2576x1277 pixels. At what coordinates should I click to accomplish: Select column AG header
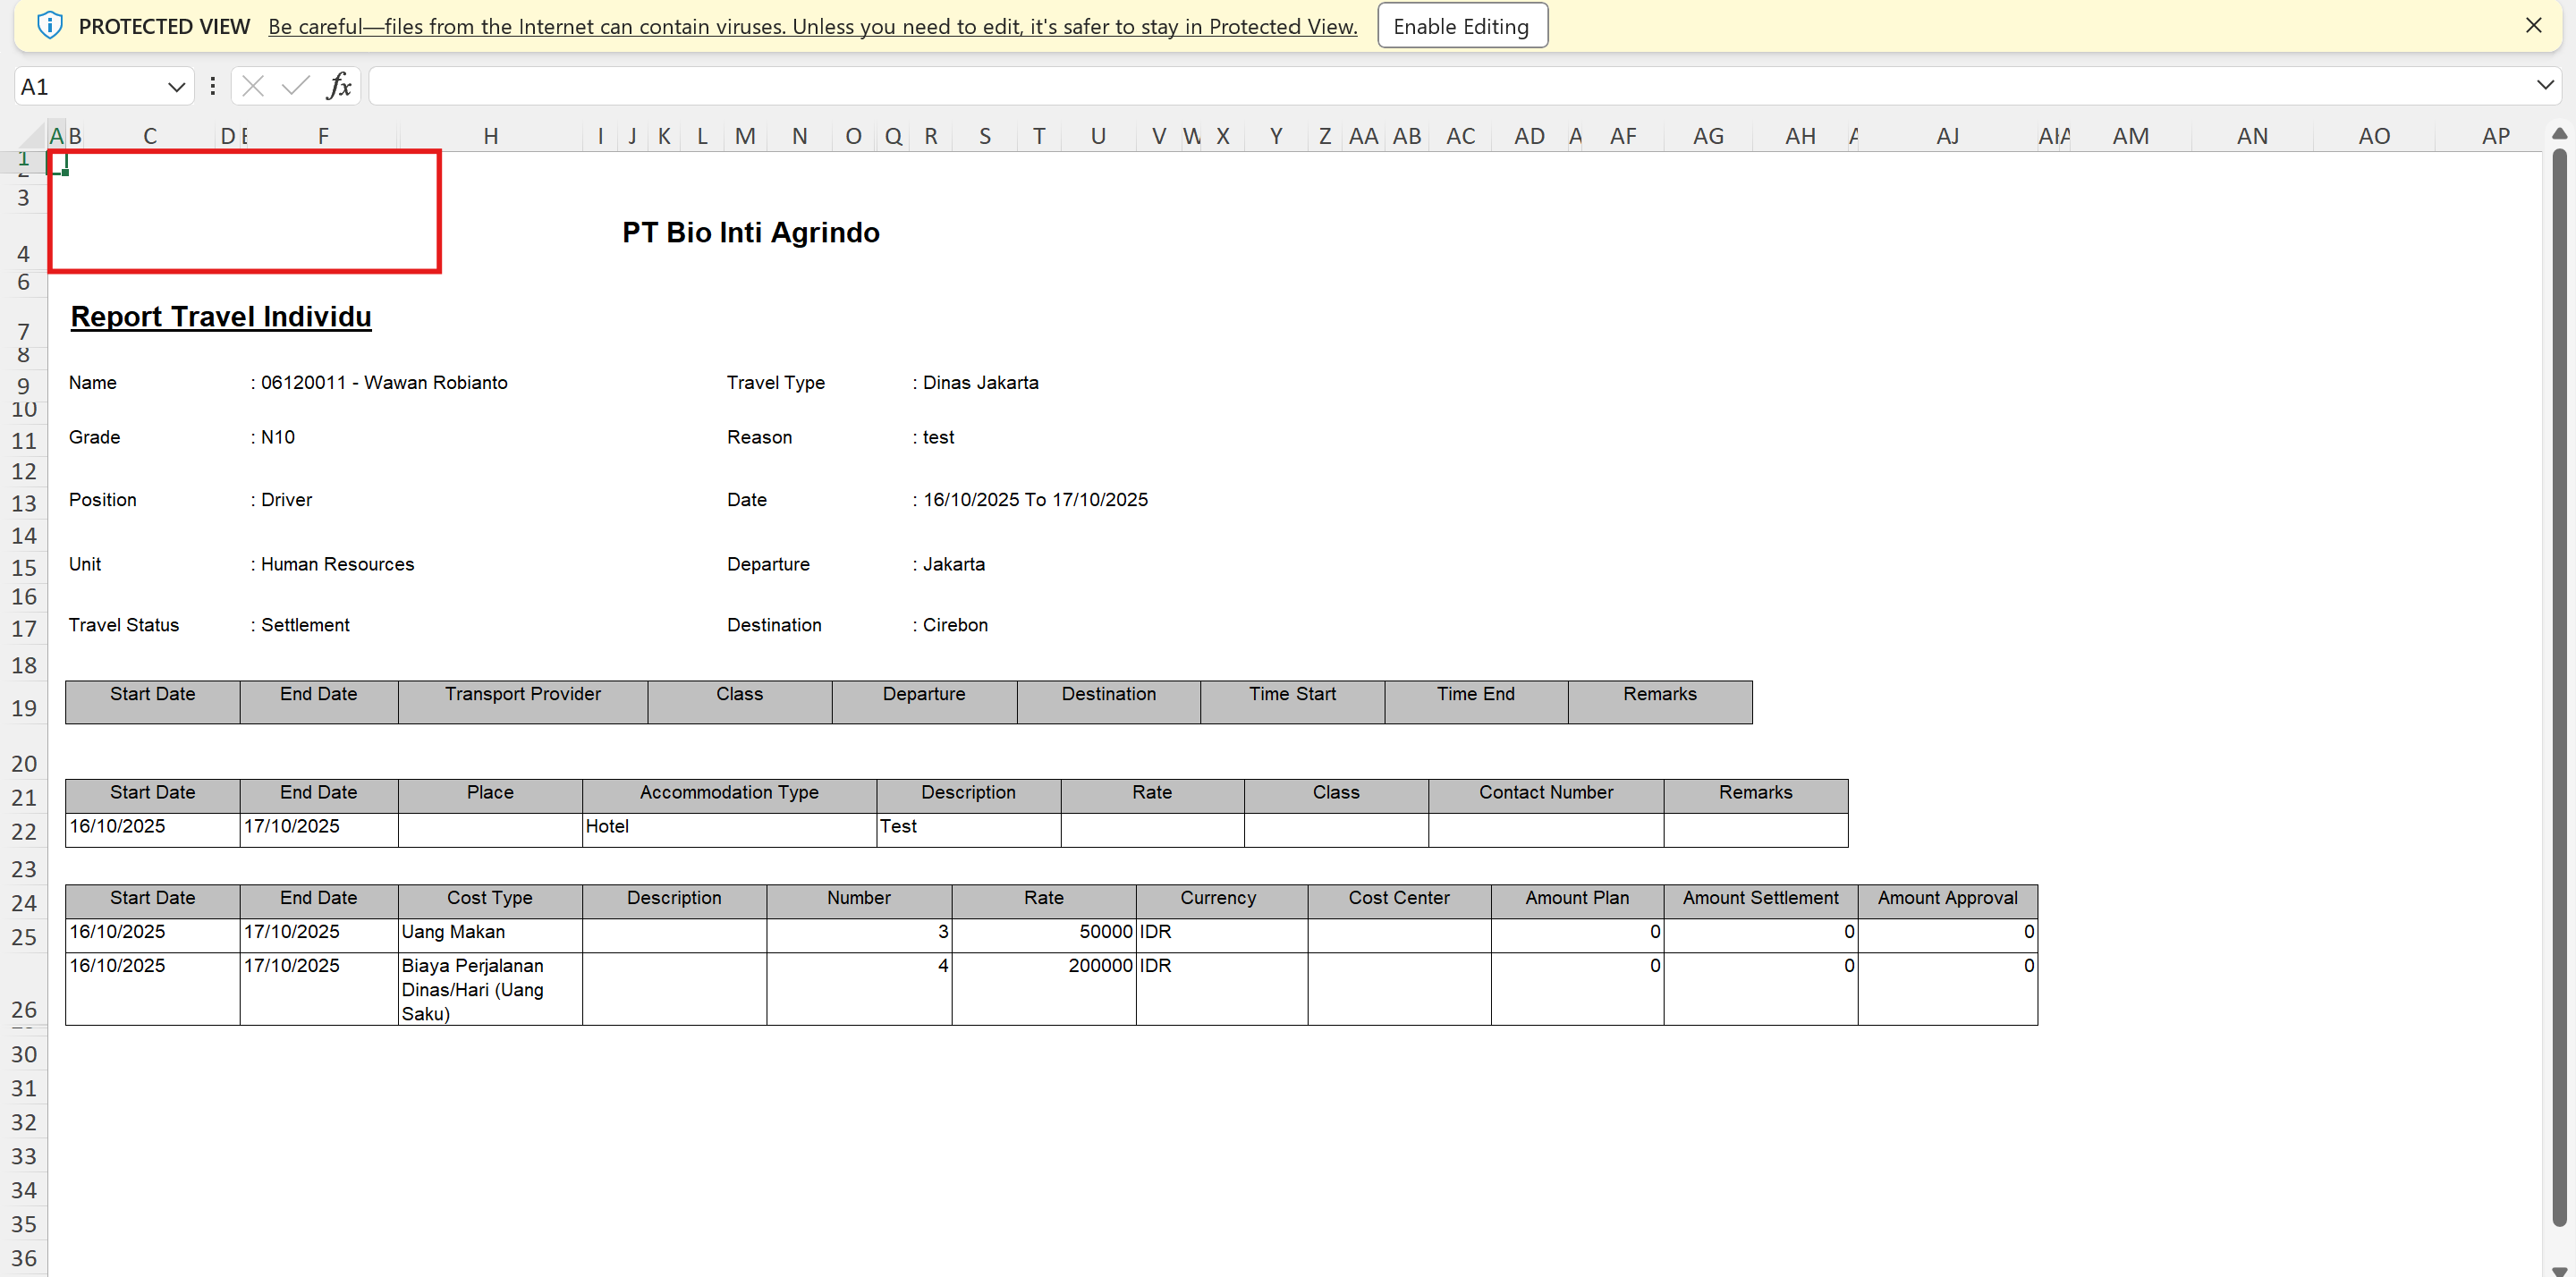[1707, 136]
